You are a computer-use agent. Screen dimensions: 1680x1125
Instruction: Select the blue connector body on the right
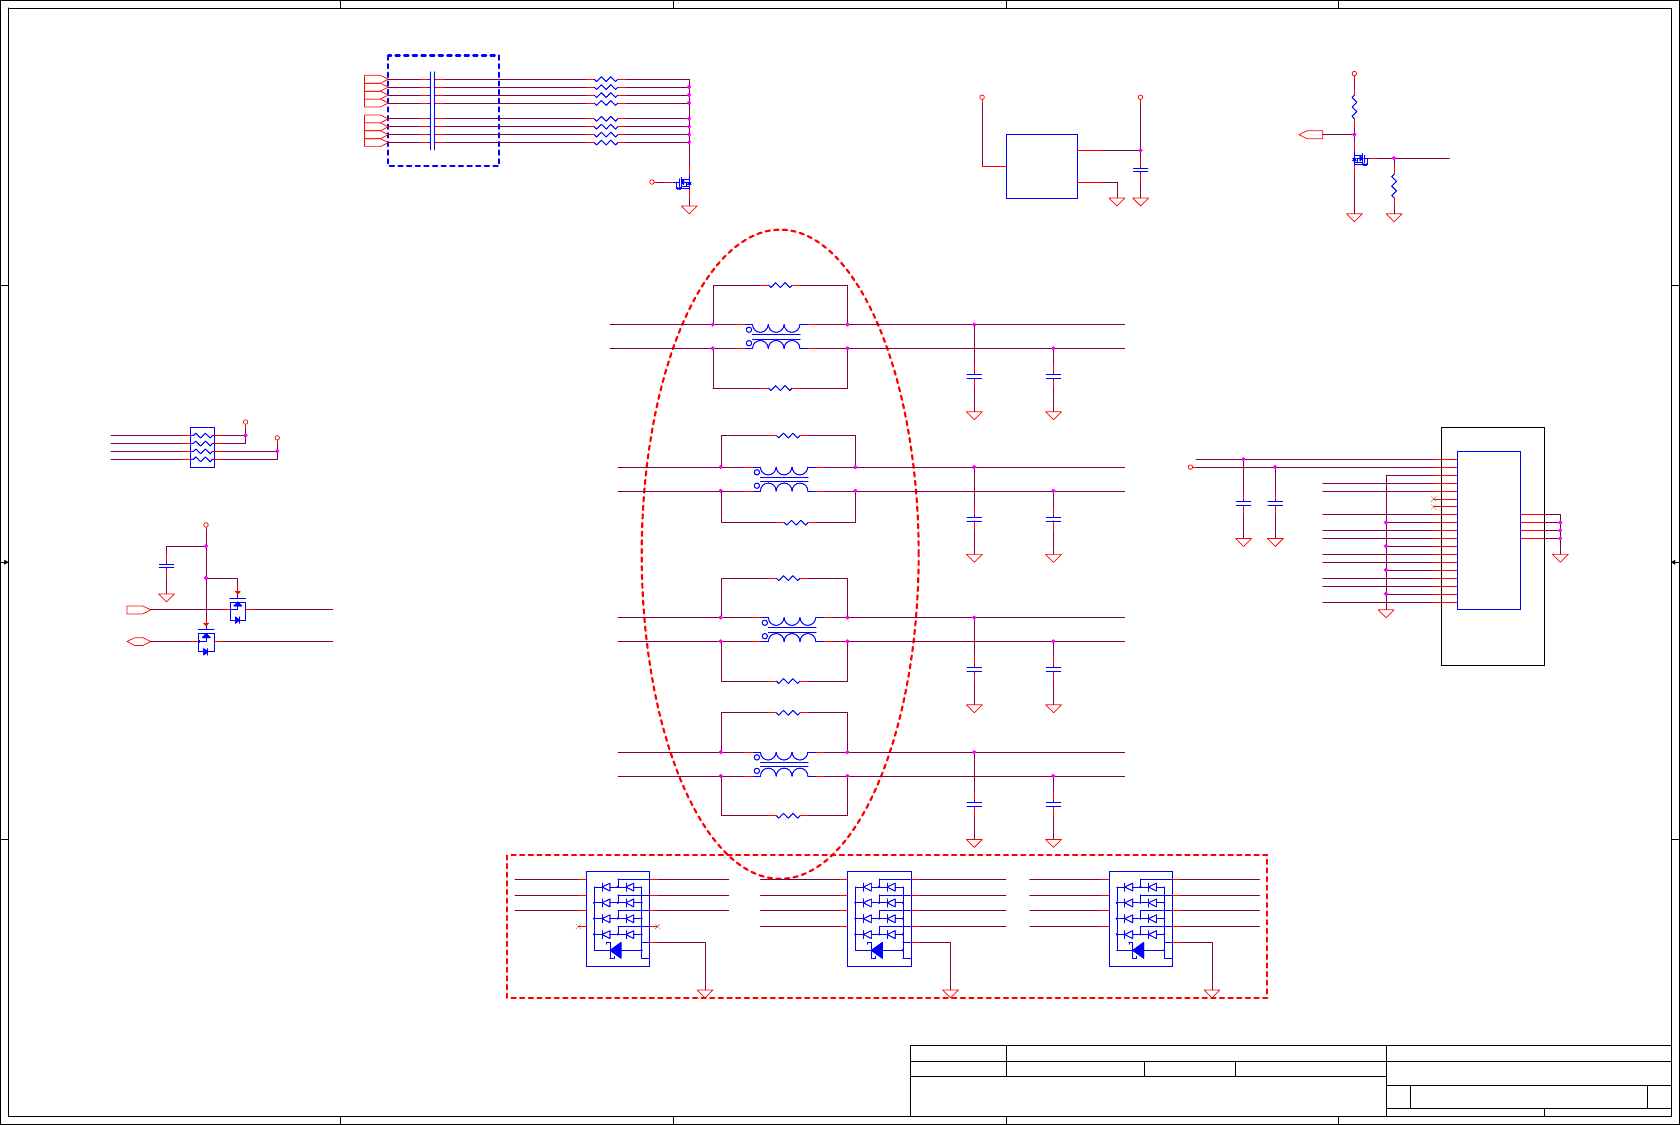click(1489, 530)
